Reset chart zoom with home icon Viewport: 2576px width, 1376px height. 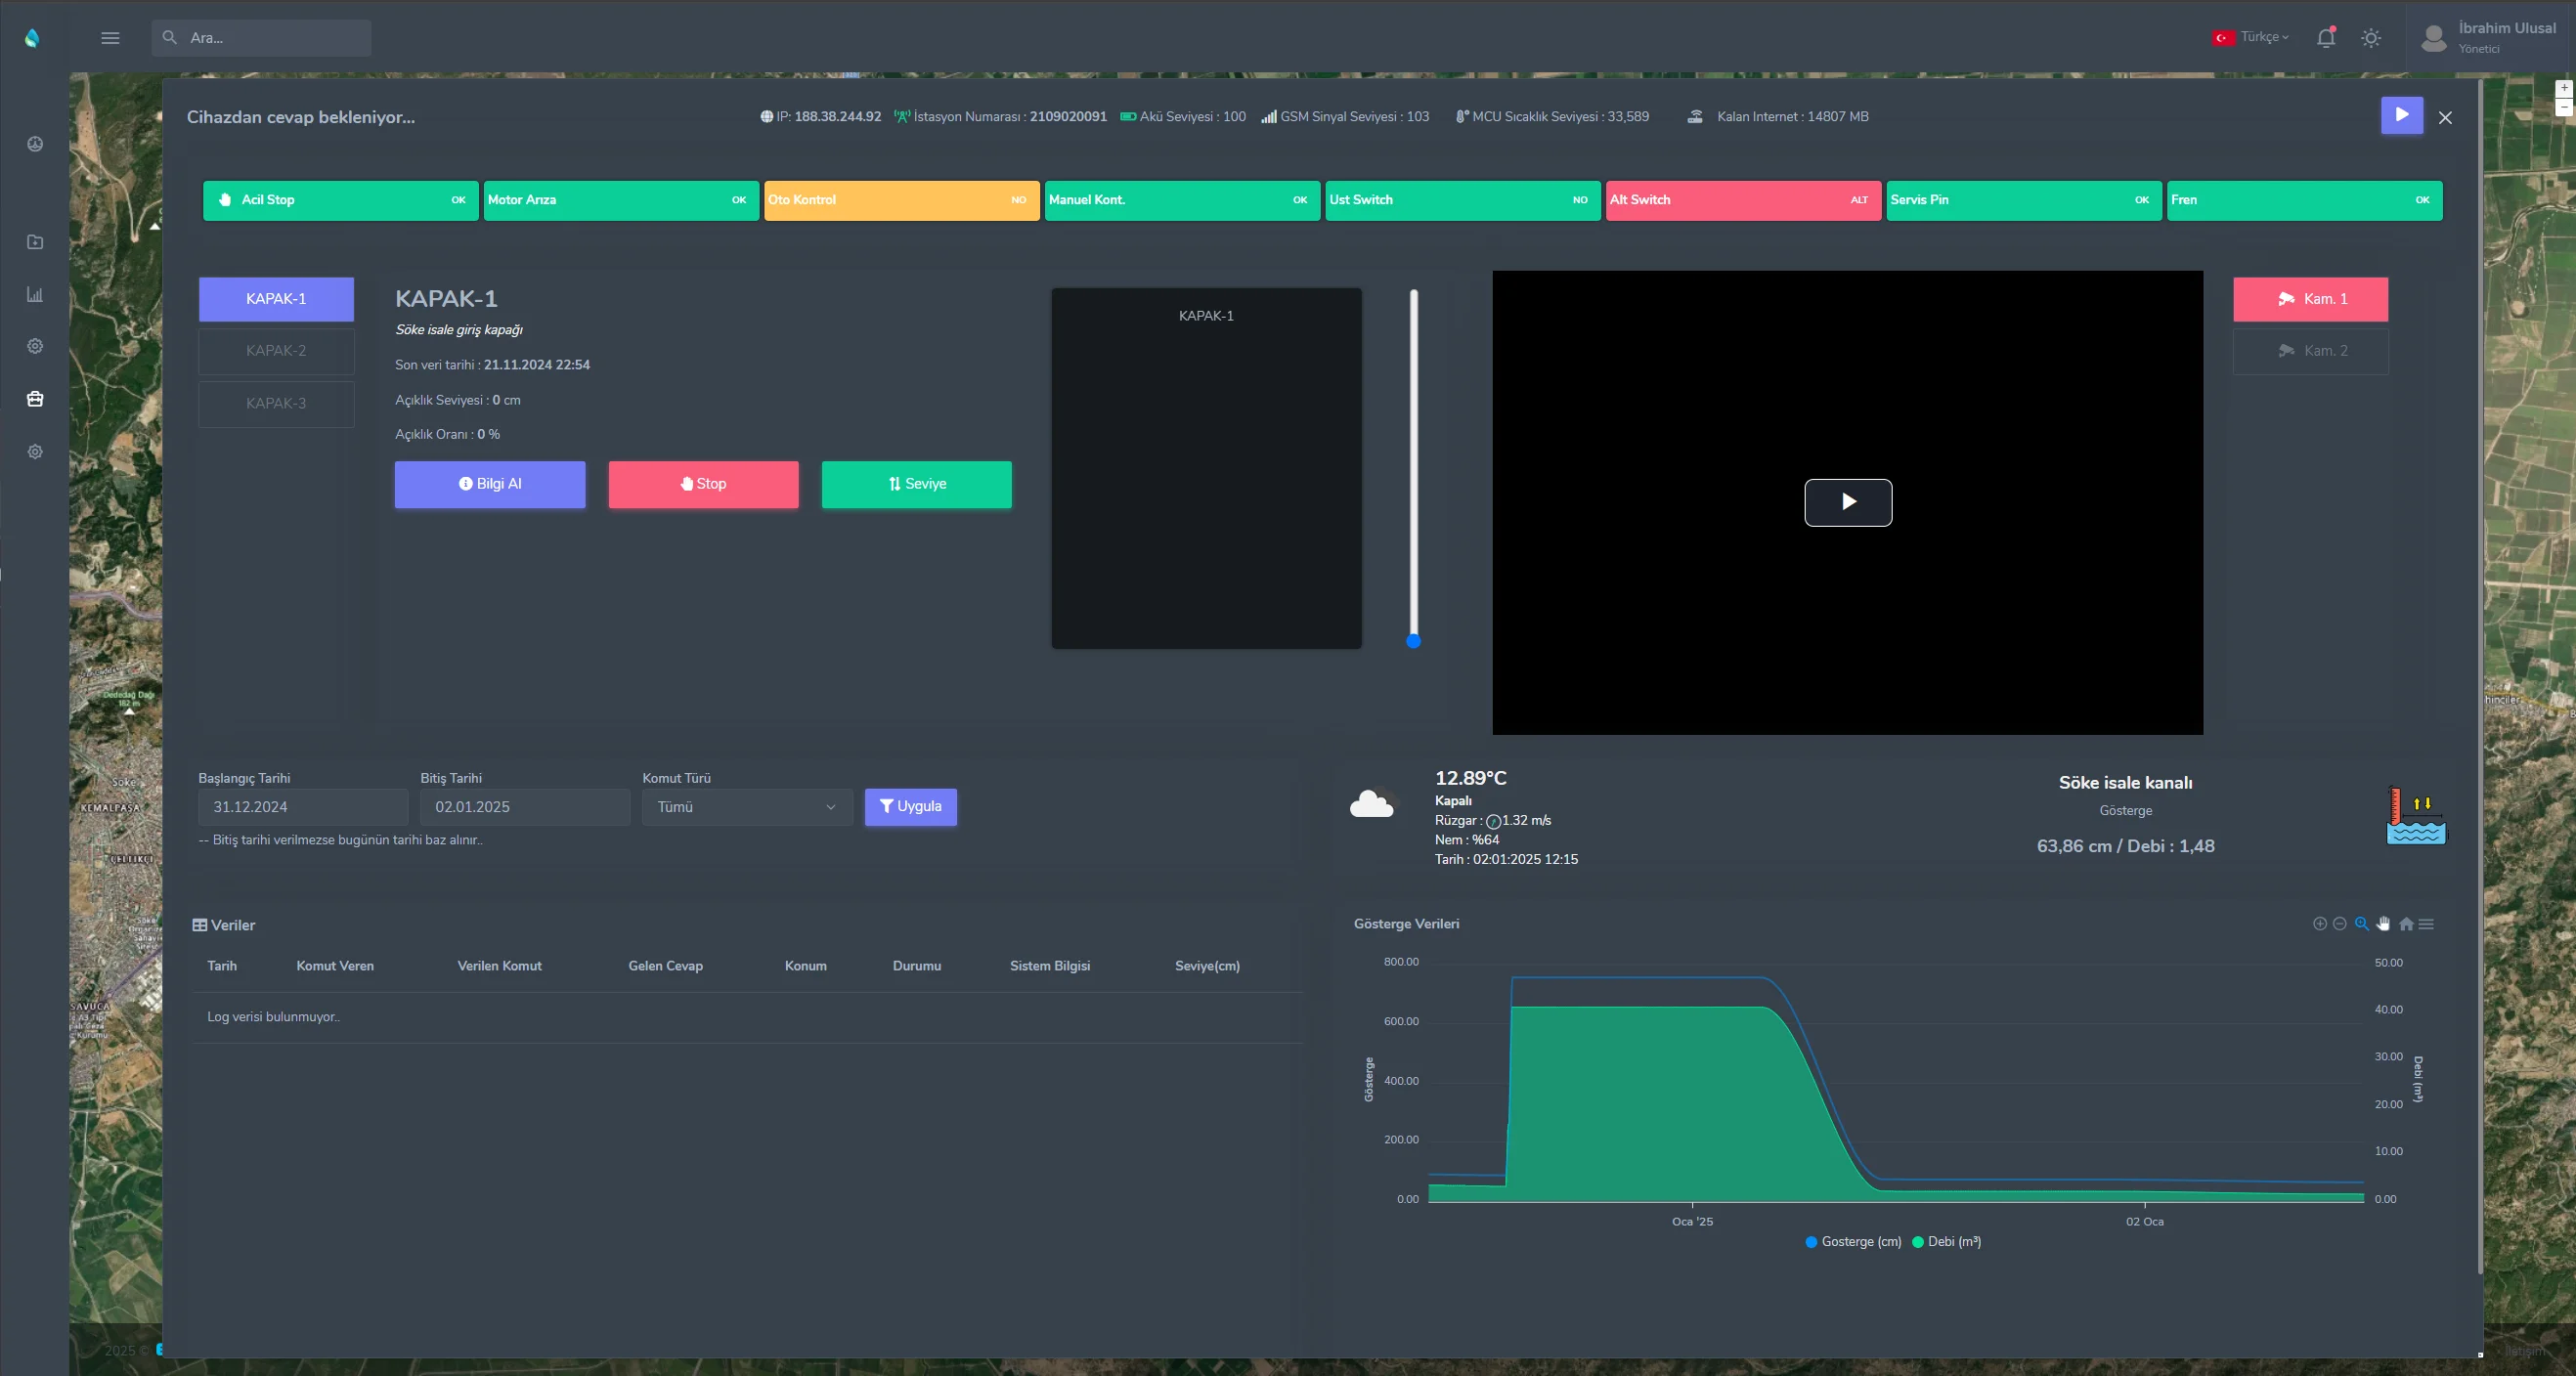[2406, 924]
